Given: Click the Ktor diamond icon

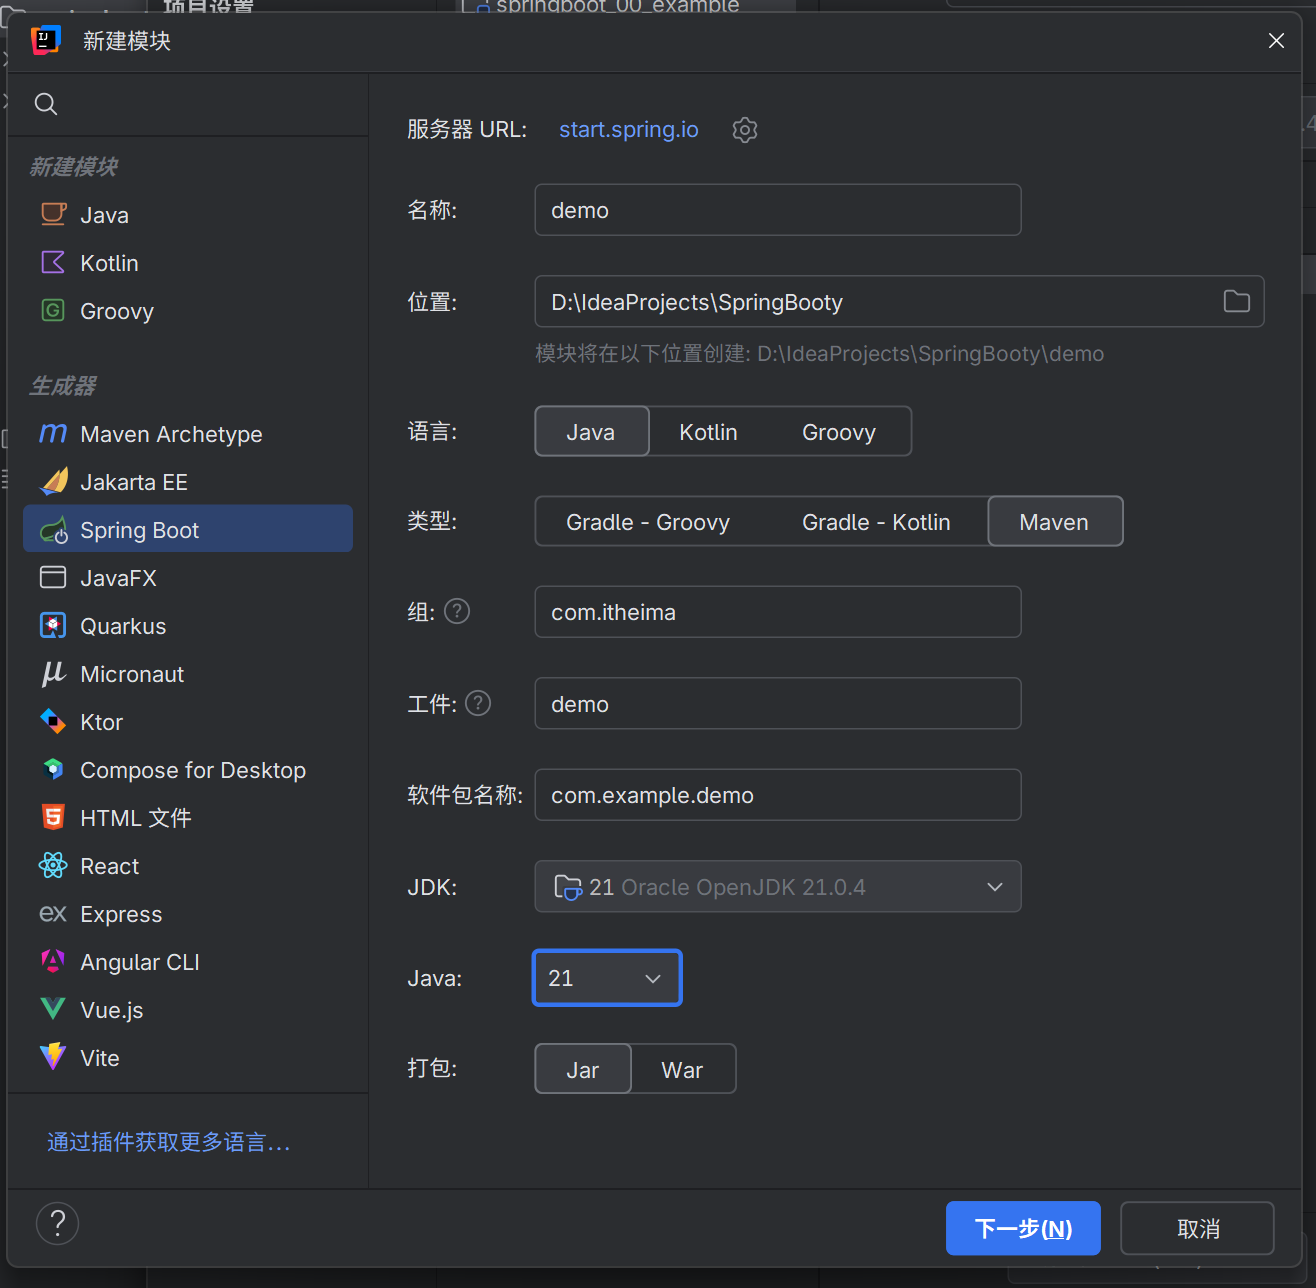Looking at the screenshot, I should [53, 722].
